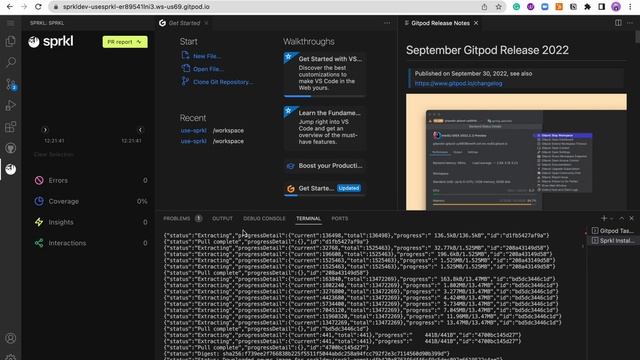640x360 pixels.
Task: Open the Extensions view
Action: coord(11,127)
